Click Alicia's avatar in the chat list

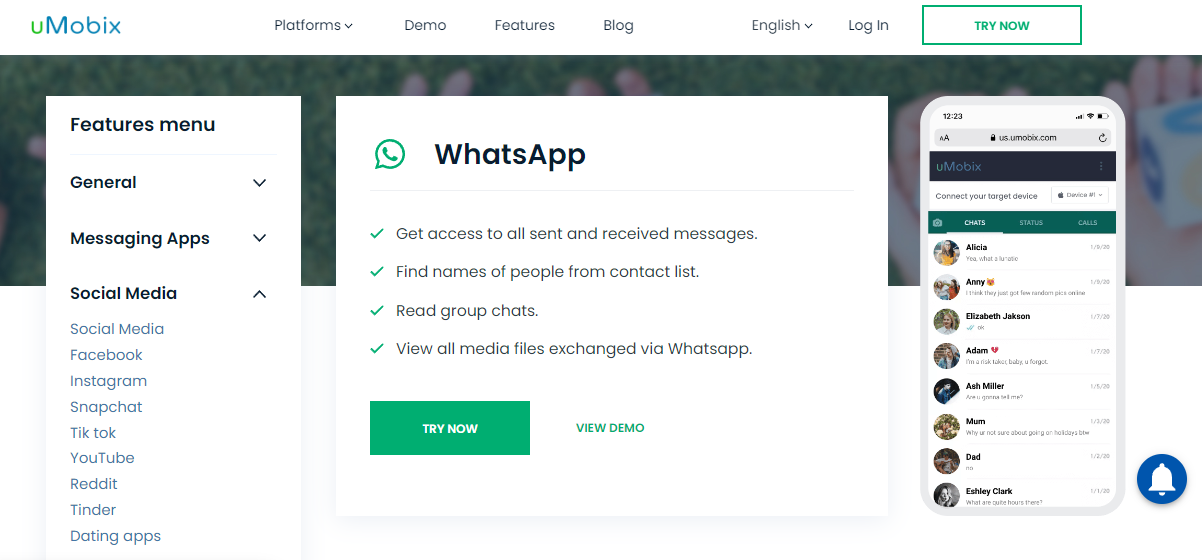947,252
